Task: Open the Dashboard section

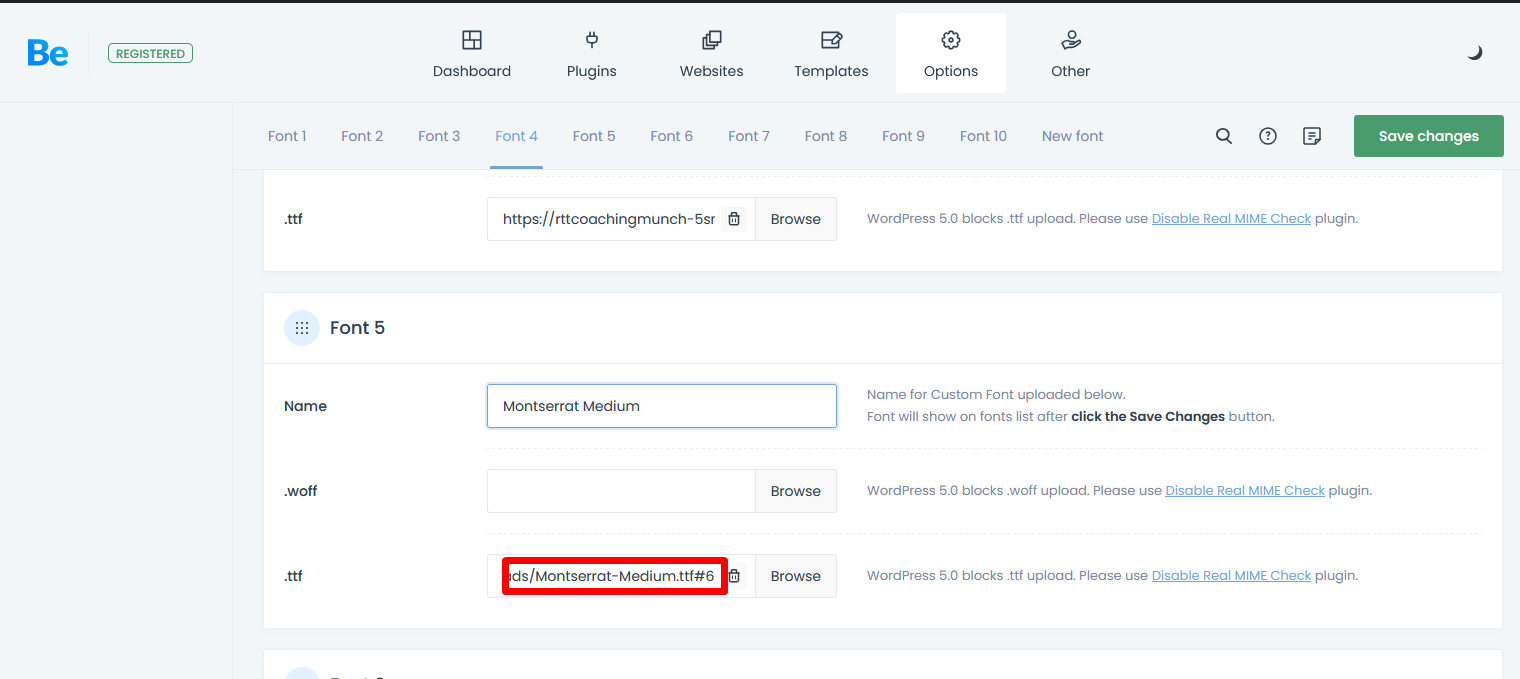Action: pyautogui.click(x=471, y=54)
